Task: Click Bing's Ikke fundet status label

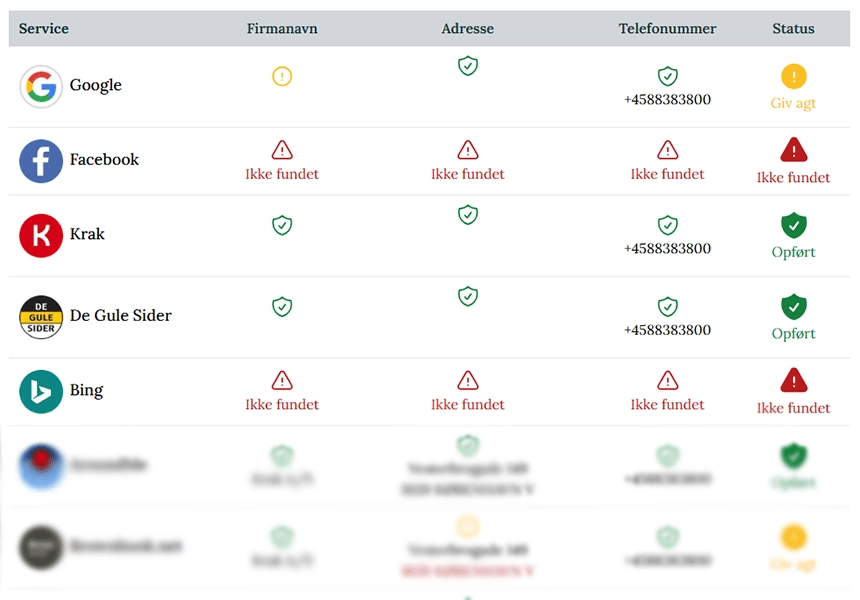Action: coord(794,408)
